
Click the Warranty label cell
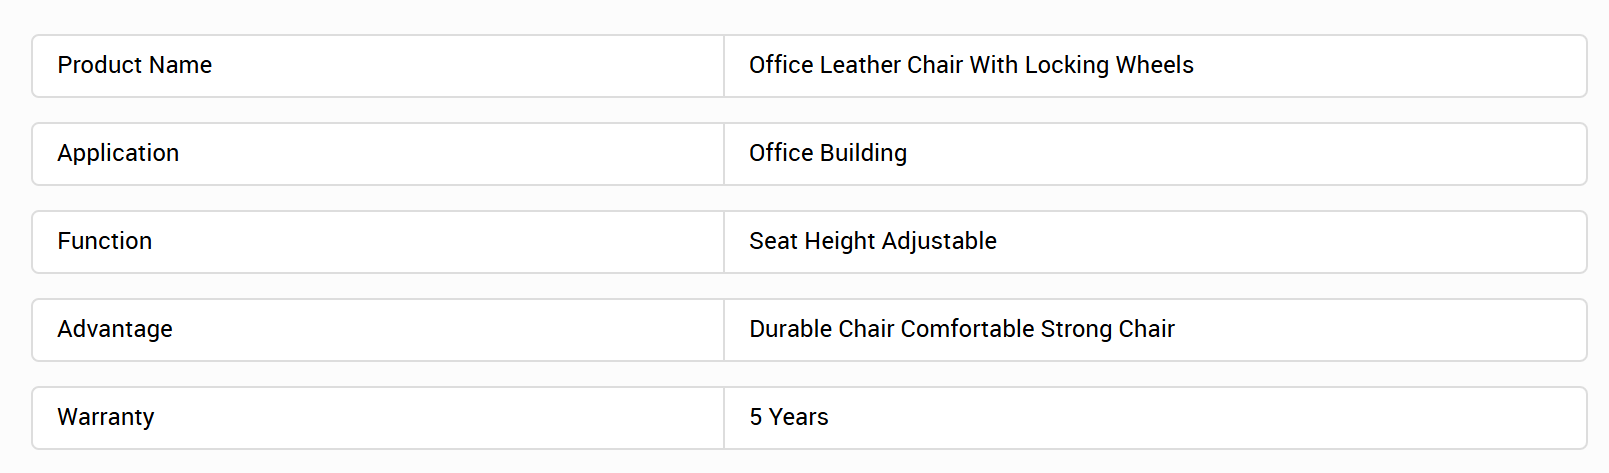pos(378,418)
